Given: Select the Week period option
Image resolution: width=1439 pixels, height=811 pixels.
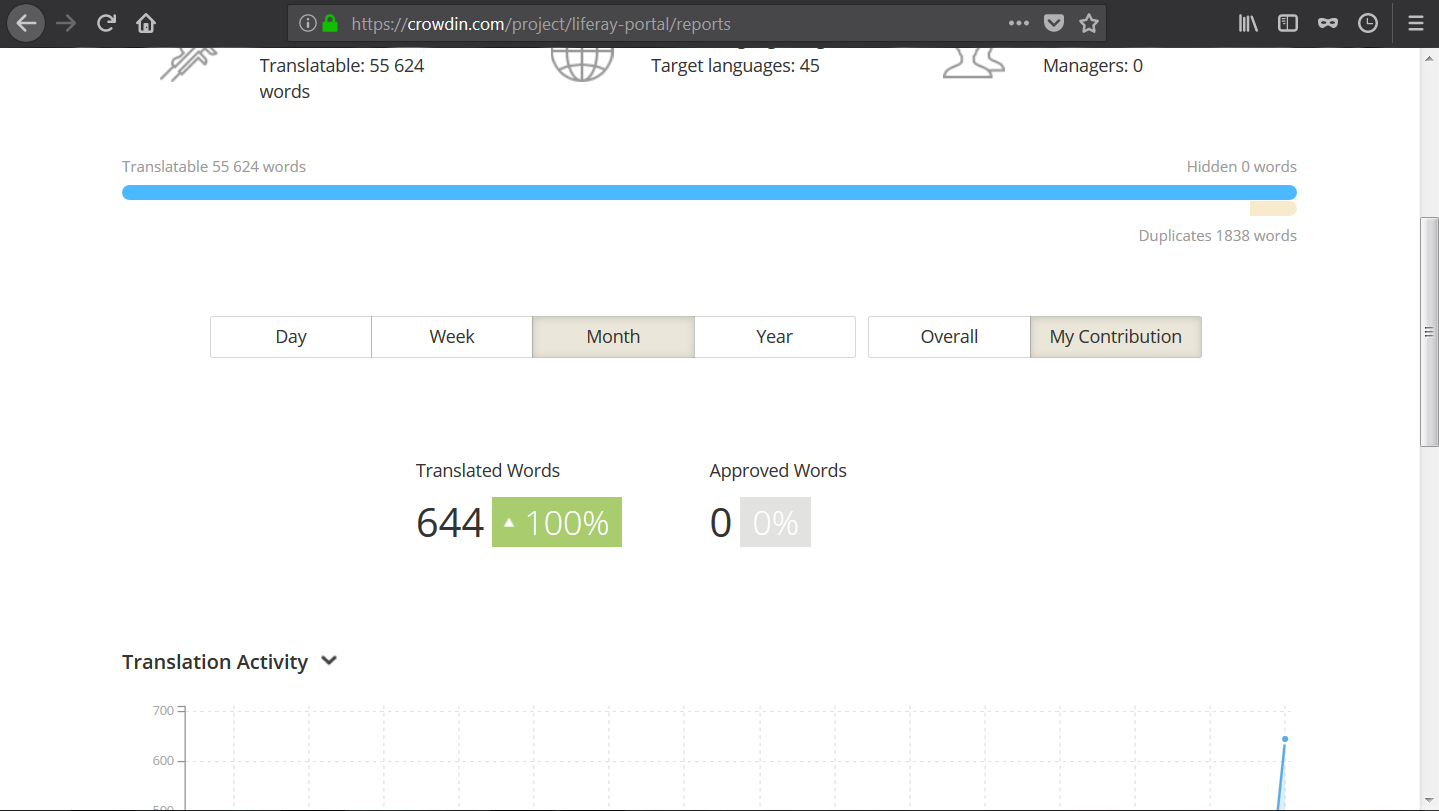Looking at the screenshot, I should [x=452, y=337].
